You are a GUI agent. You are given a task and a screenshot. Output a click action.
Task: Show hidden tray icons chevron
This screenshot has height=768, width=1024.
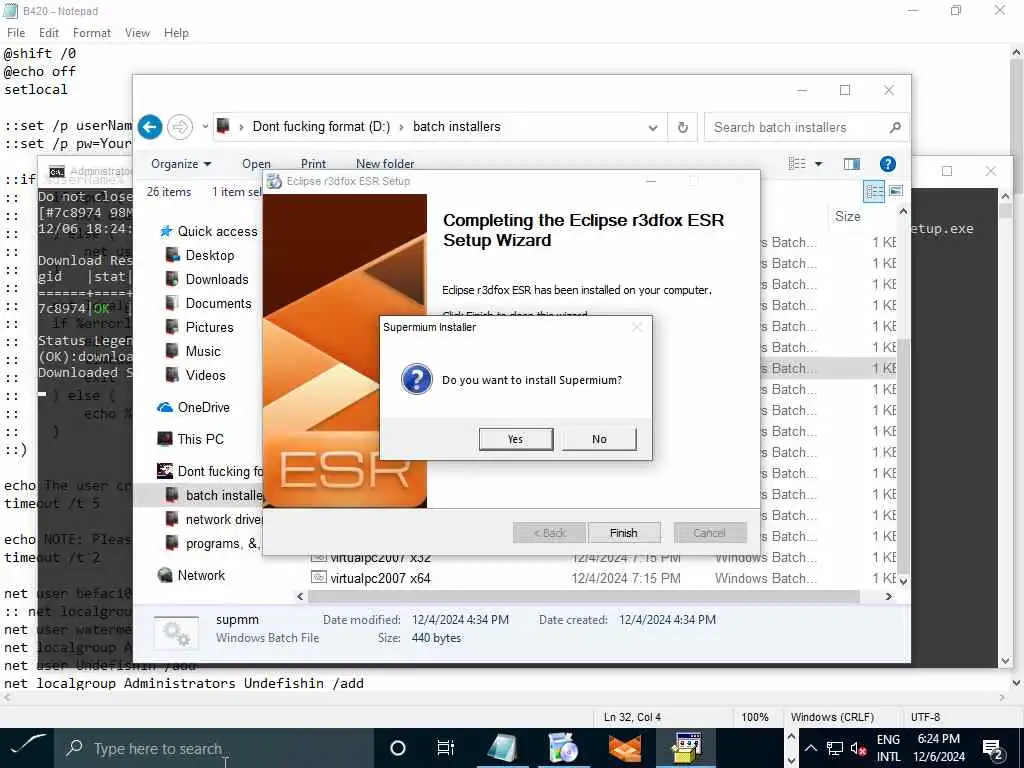click(810, 748)
